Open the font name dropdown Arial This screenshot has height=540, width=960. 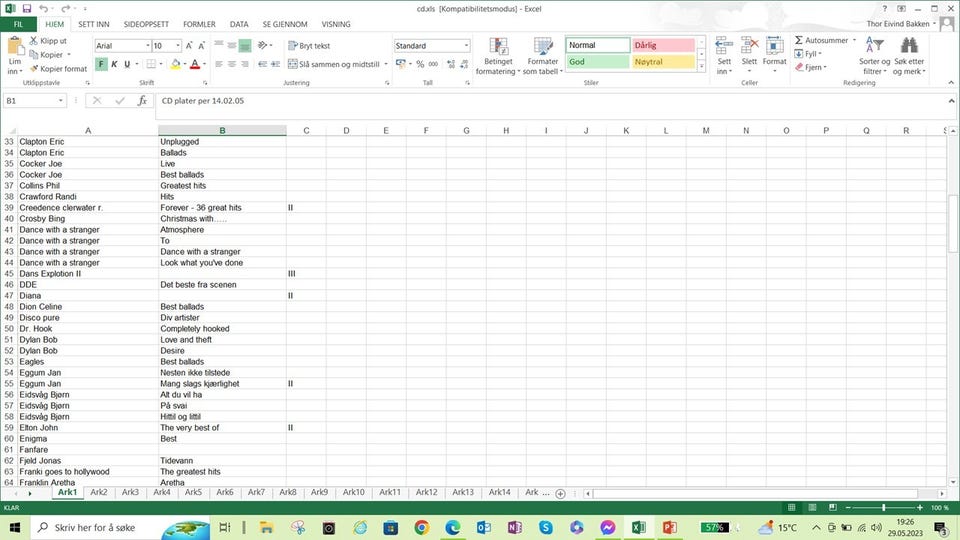coord(148,46)
